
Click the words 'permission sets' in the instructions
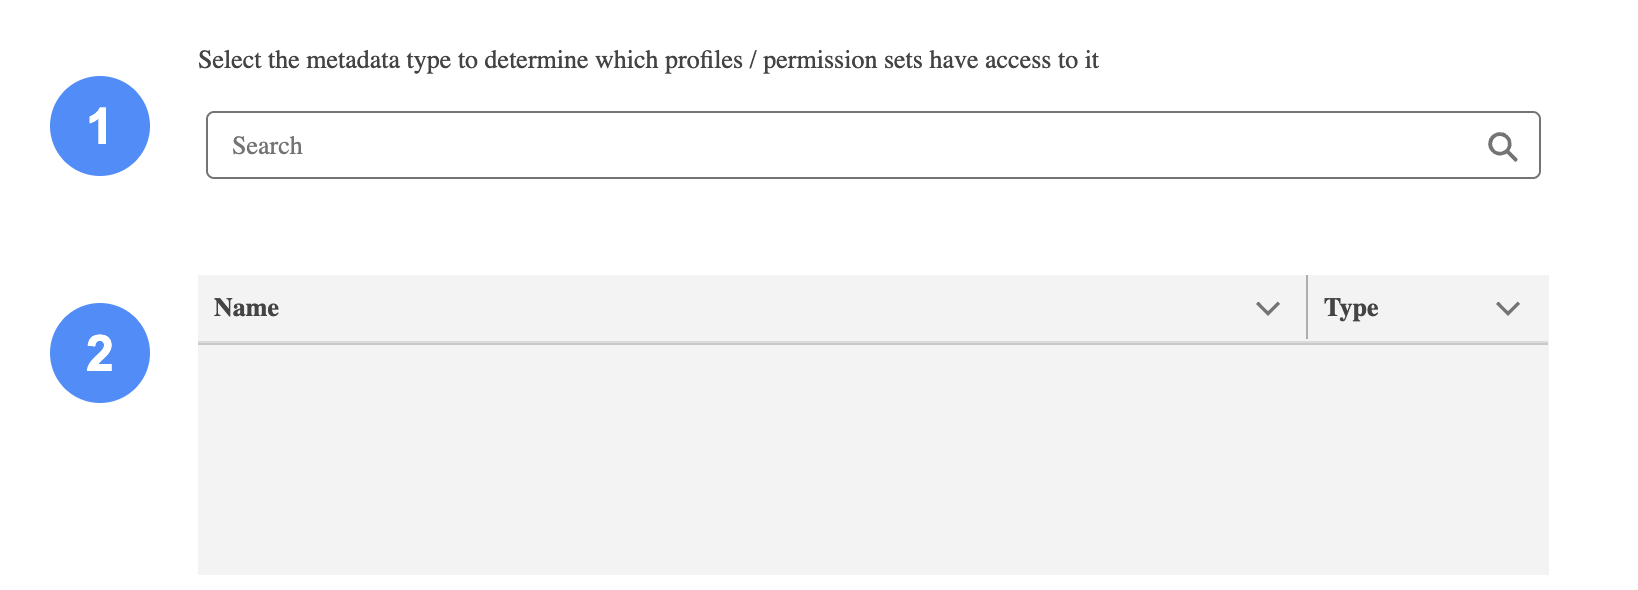pyautogui.click(x=842, y=60)
